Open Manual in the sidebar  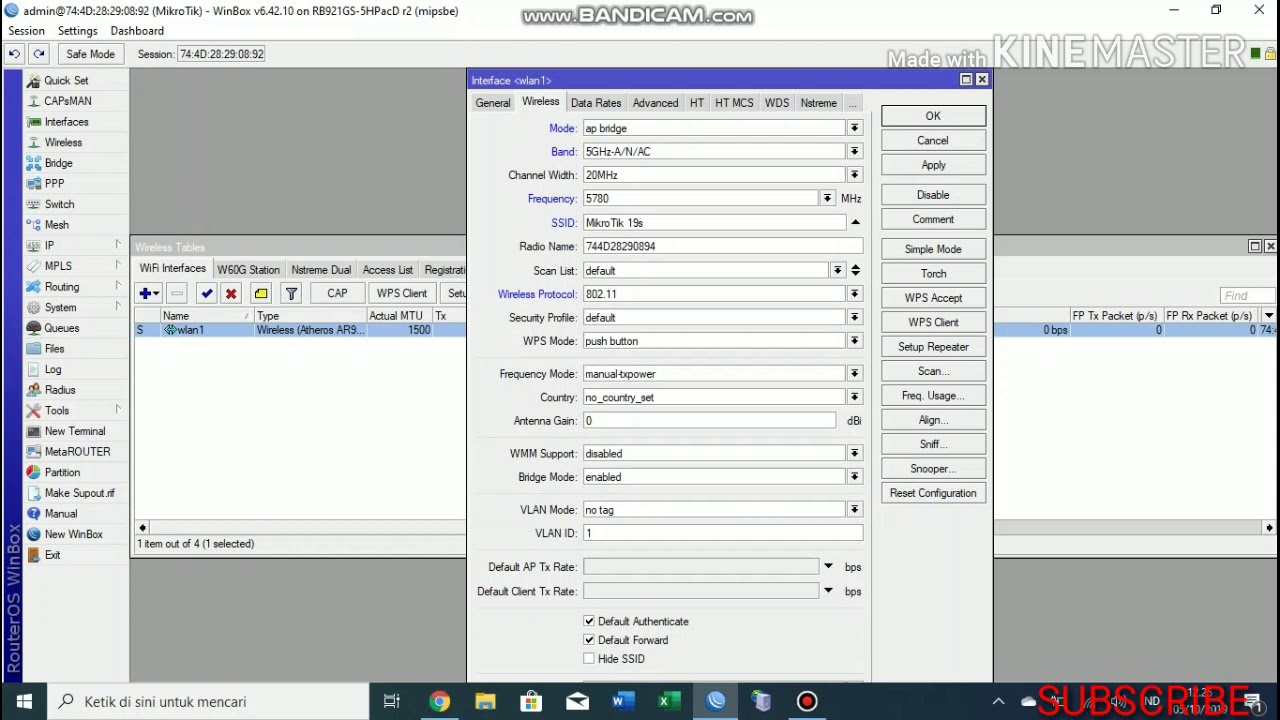(60, 514)
